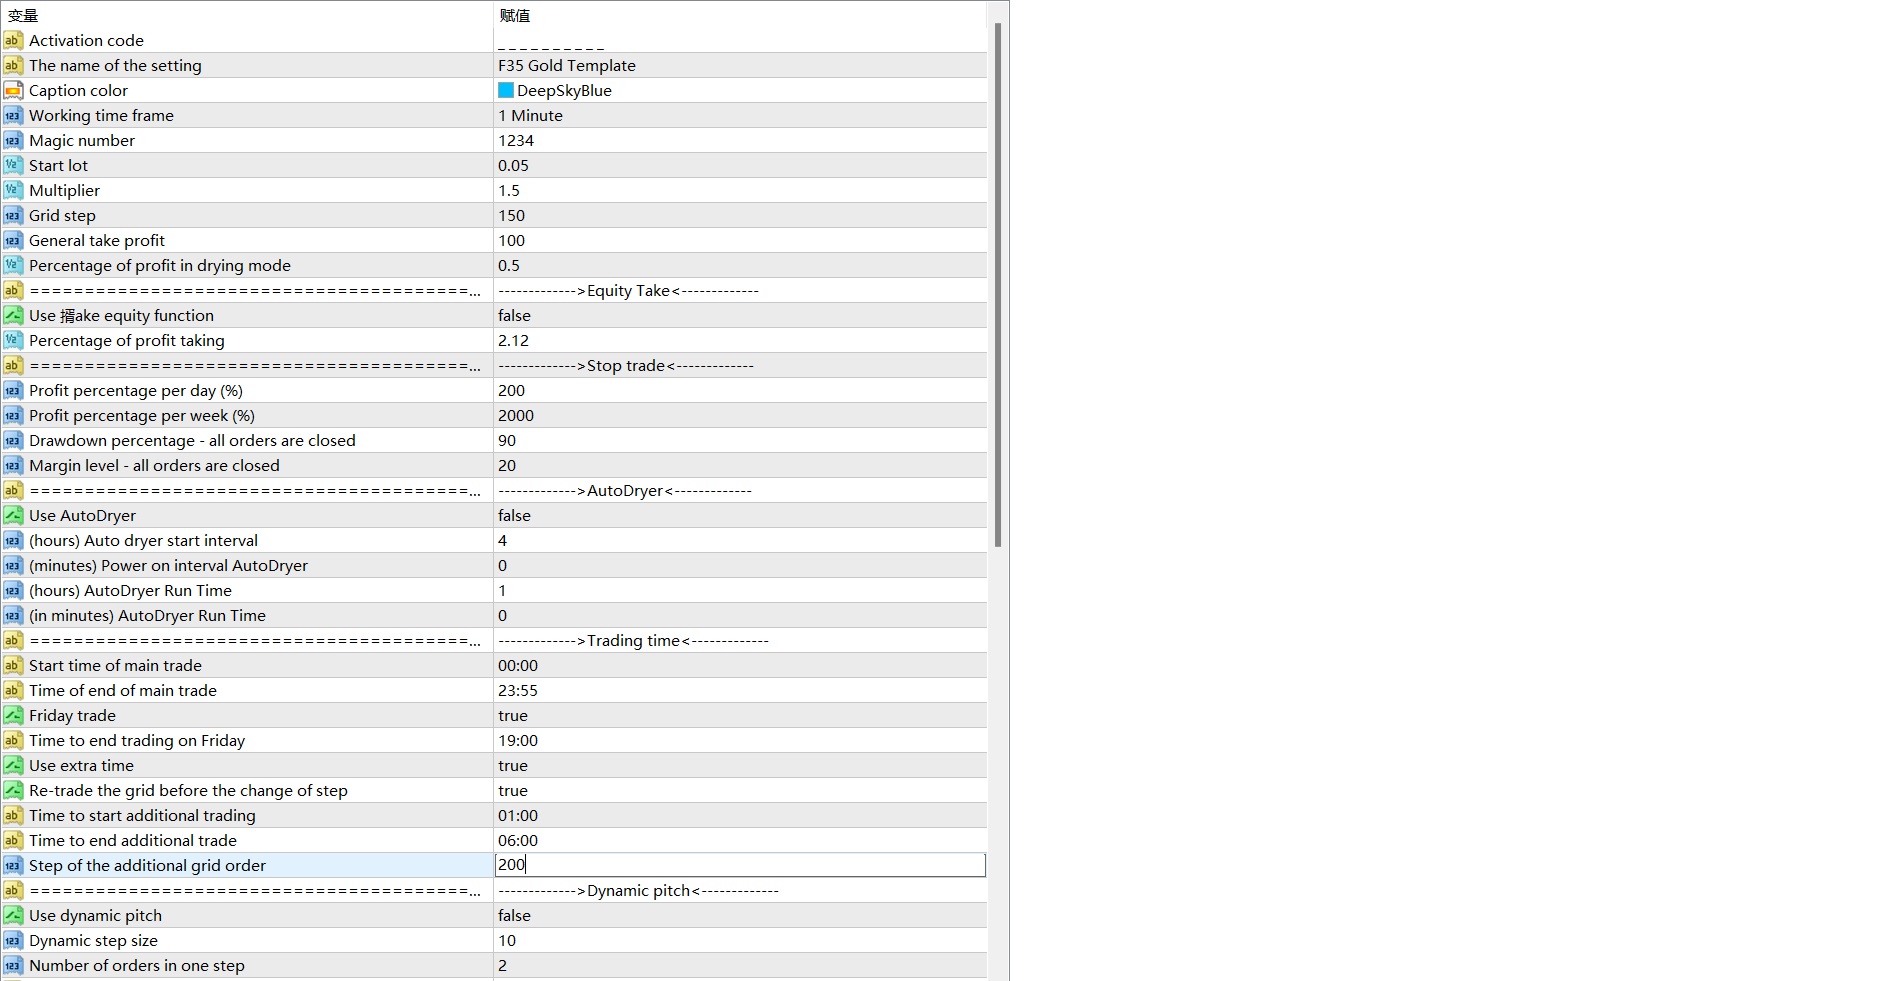Click the 'true' value of Friday trade
1890x981 pixels.
tap(513, 715)
